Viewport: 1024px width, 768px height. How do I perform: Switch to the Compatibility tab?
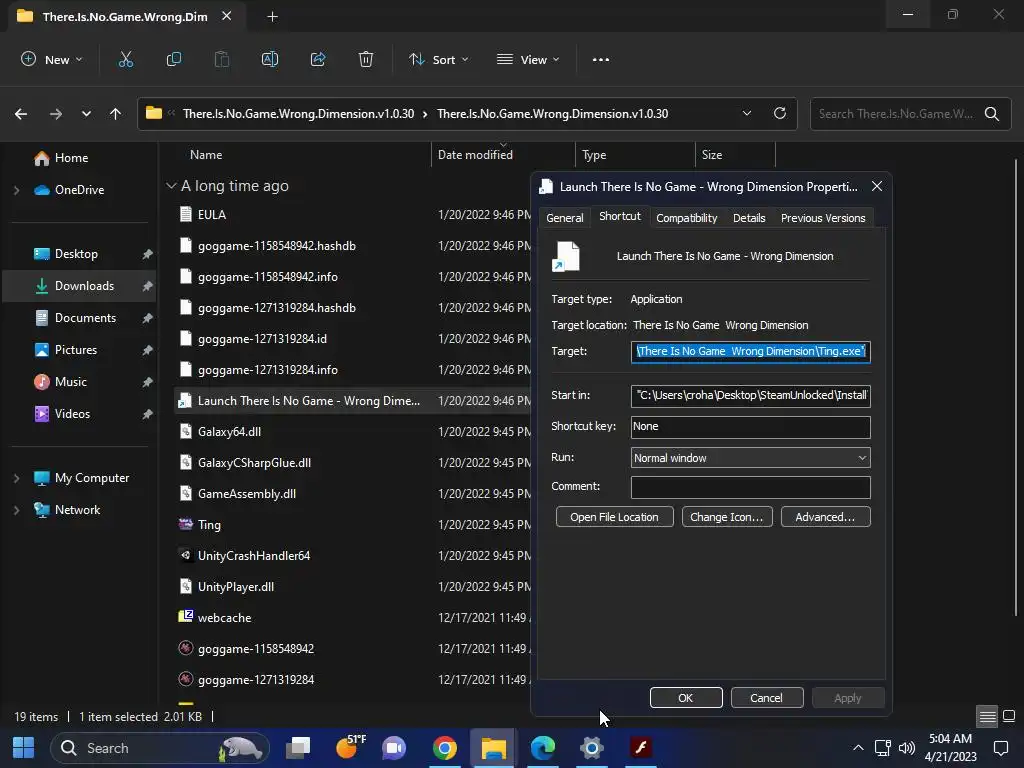(x=686, y=218)
